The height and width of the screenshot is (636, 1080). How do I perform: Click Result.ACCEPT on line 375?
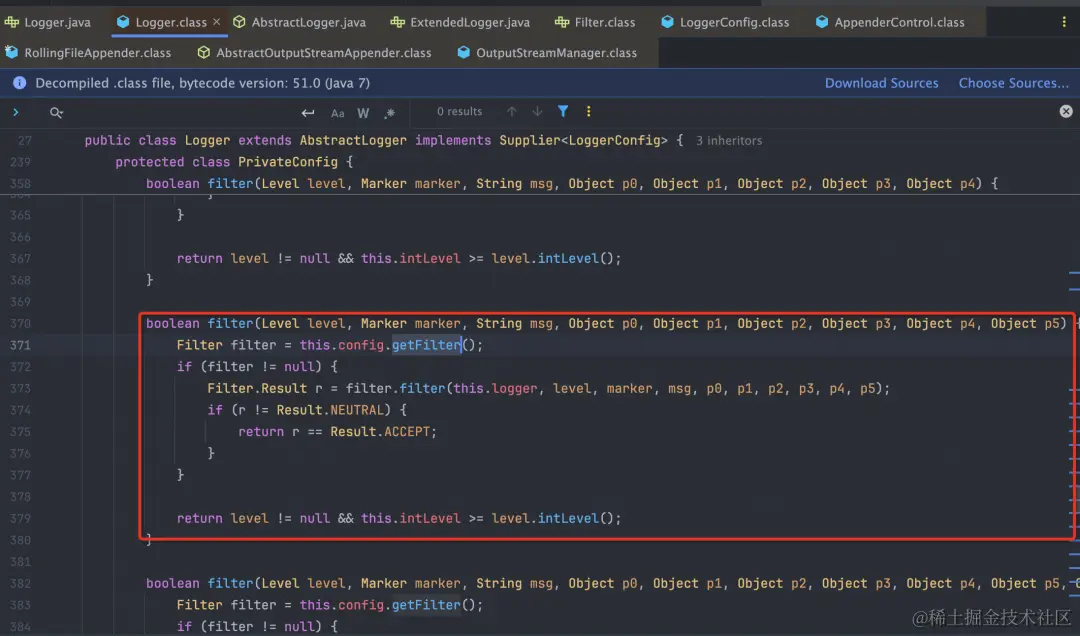(380, 432)
